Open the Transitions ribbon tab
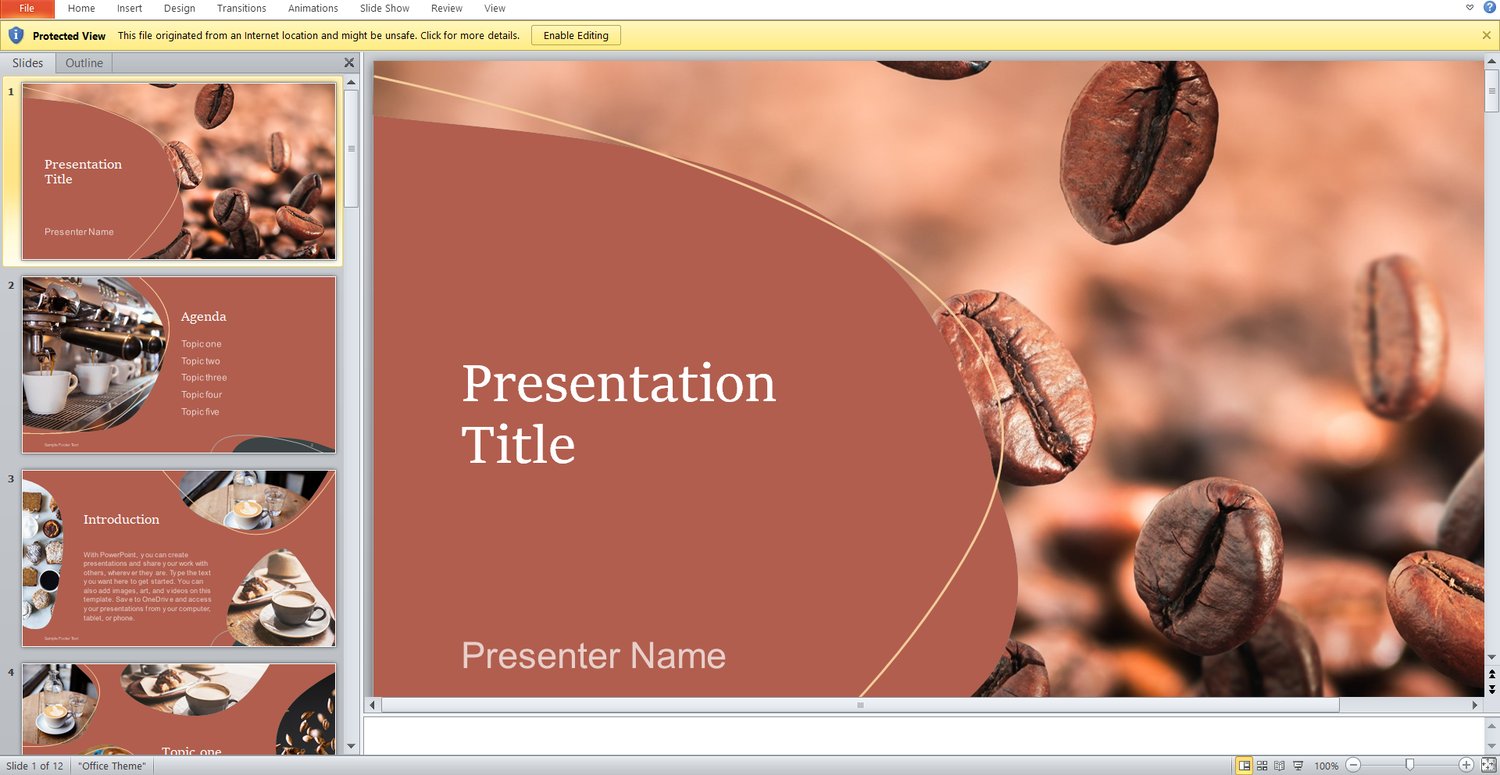This screenshot has width=1500, height=775. pyautogui.click(x=242, y=8)
